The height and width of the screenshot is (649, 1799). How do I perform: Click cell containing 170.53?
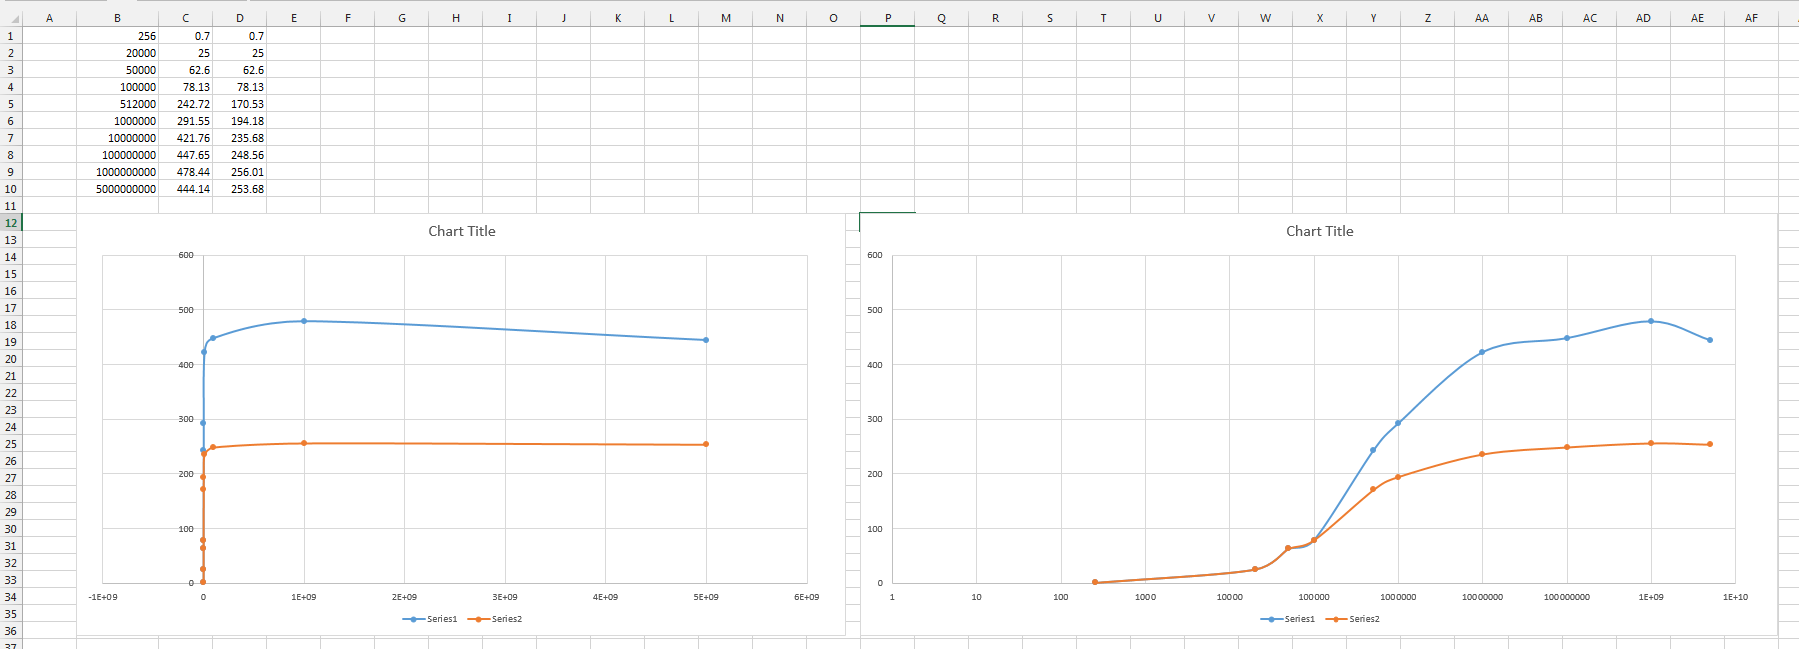(240, 104)
